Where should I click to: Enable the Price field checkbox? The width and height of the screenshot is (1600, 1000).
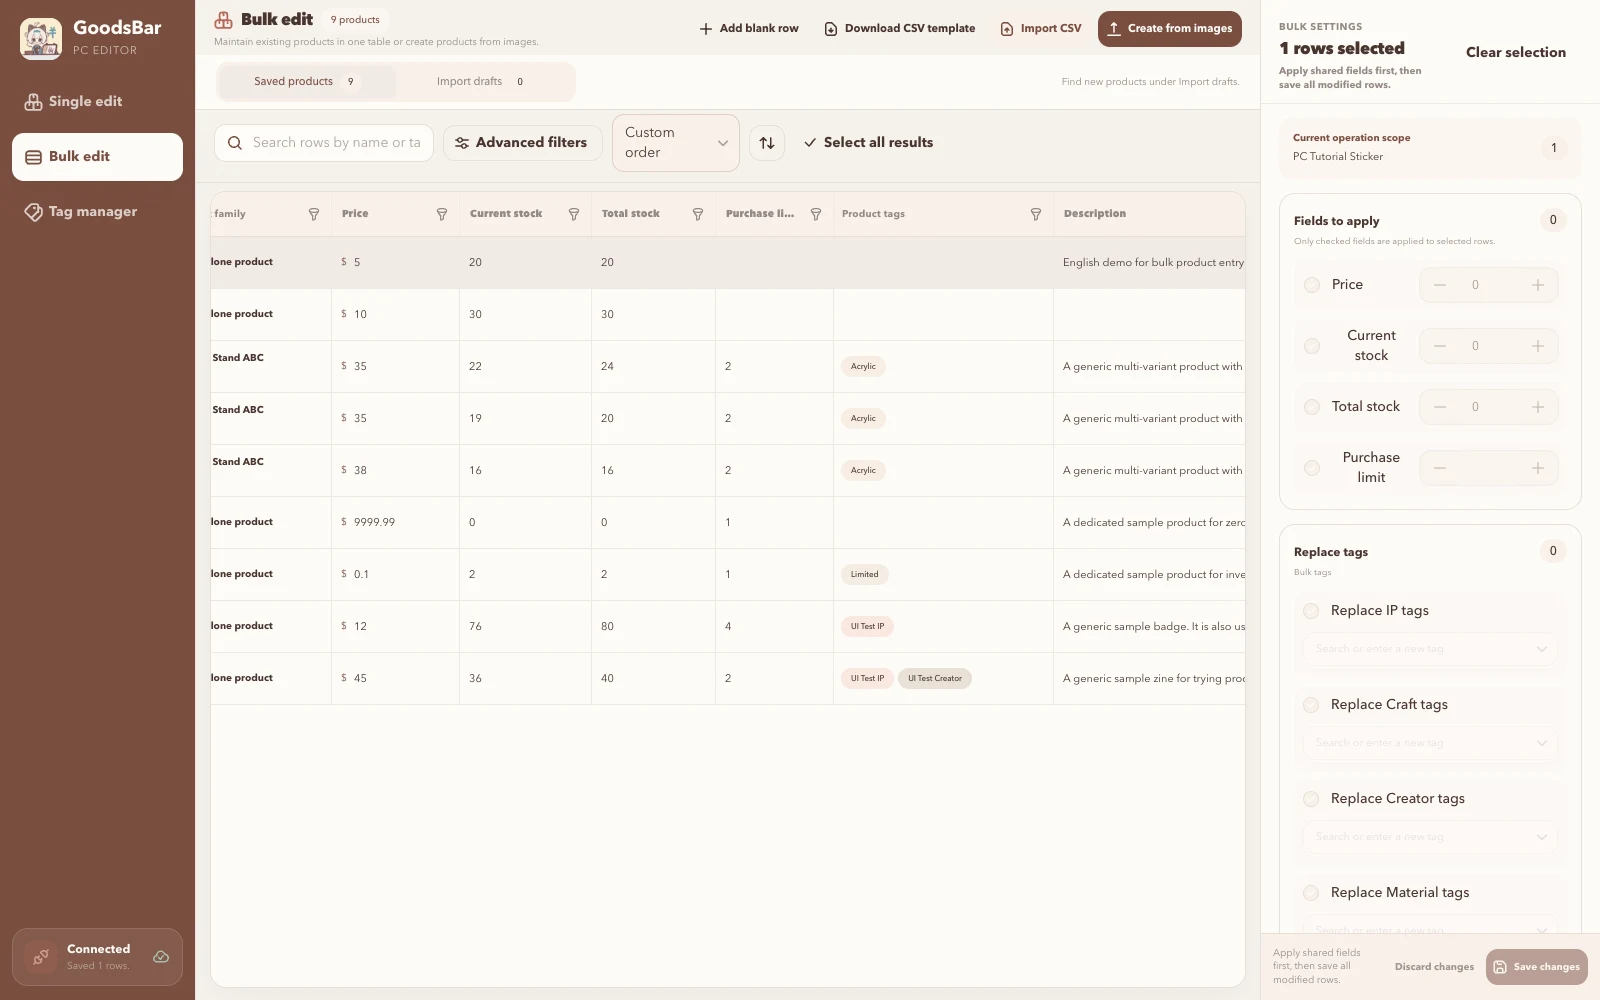pos(1312,285)
